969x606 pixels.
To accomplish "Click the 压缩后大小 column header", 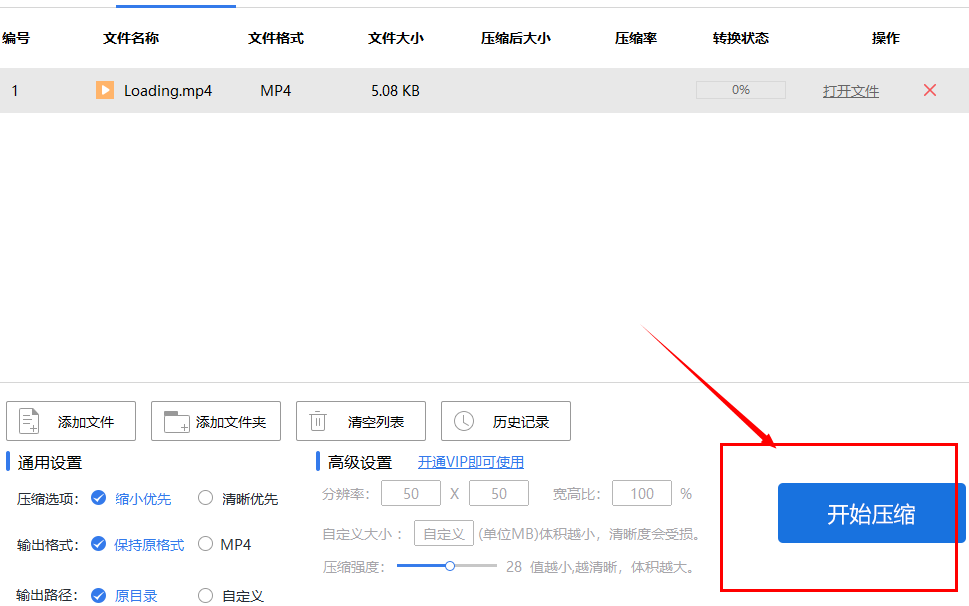I will (515, 38).
